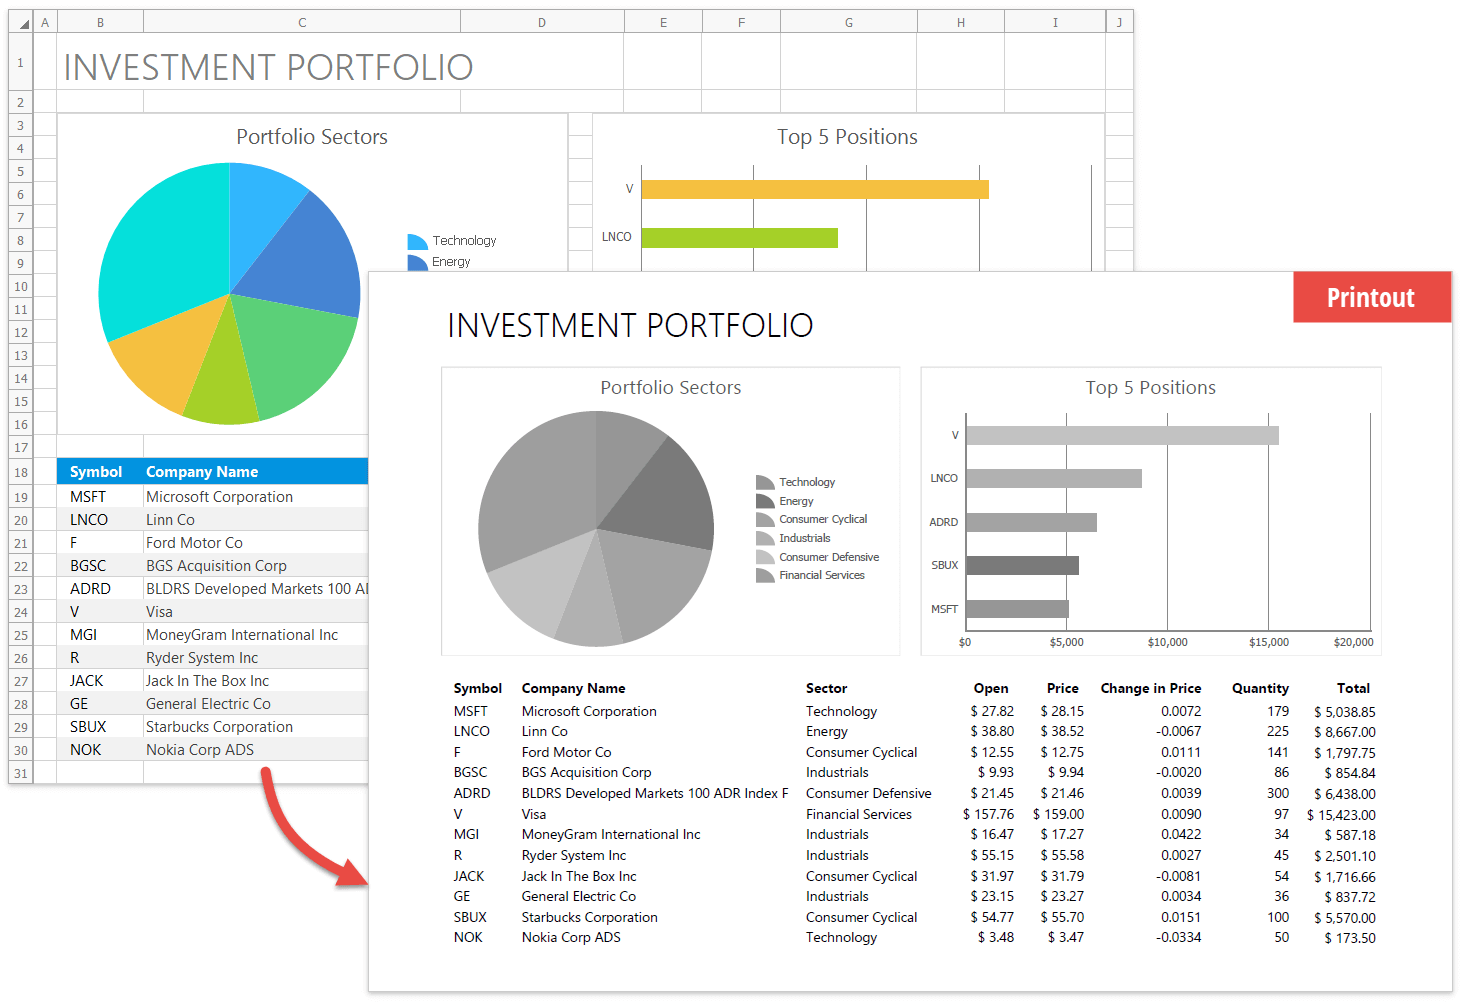Click the select-all corner of the spreadsheet
1478x1004 pixels.
[21, 22]
